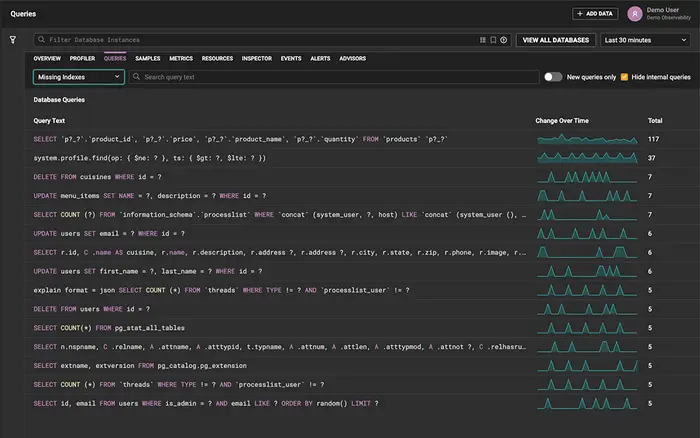Click sparkline chart for products query
This screenshot has height=438, width=700.
587,139
